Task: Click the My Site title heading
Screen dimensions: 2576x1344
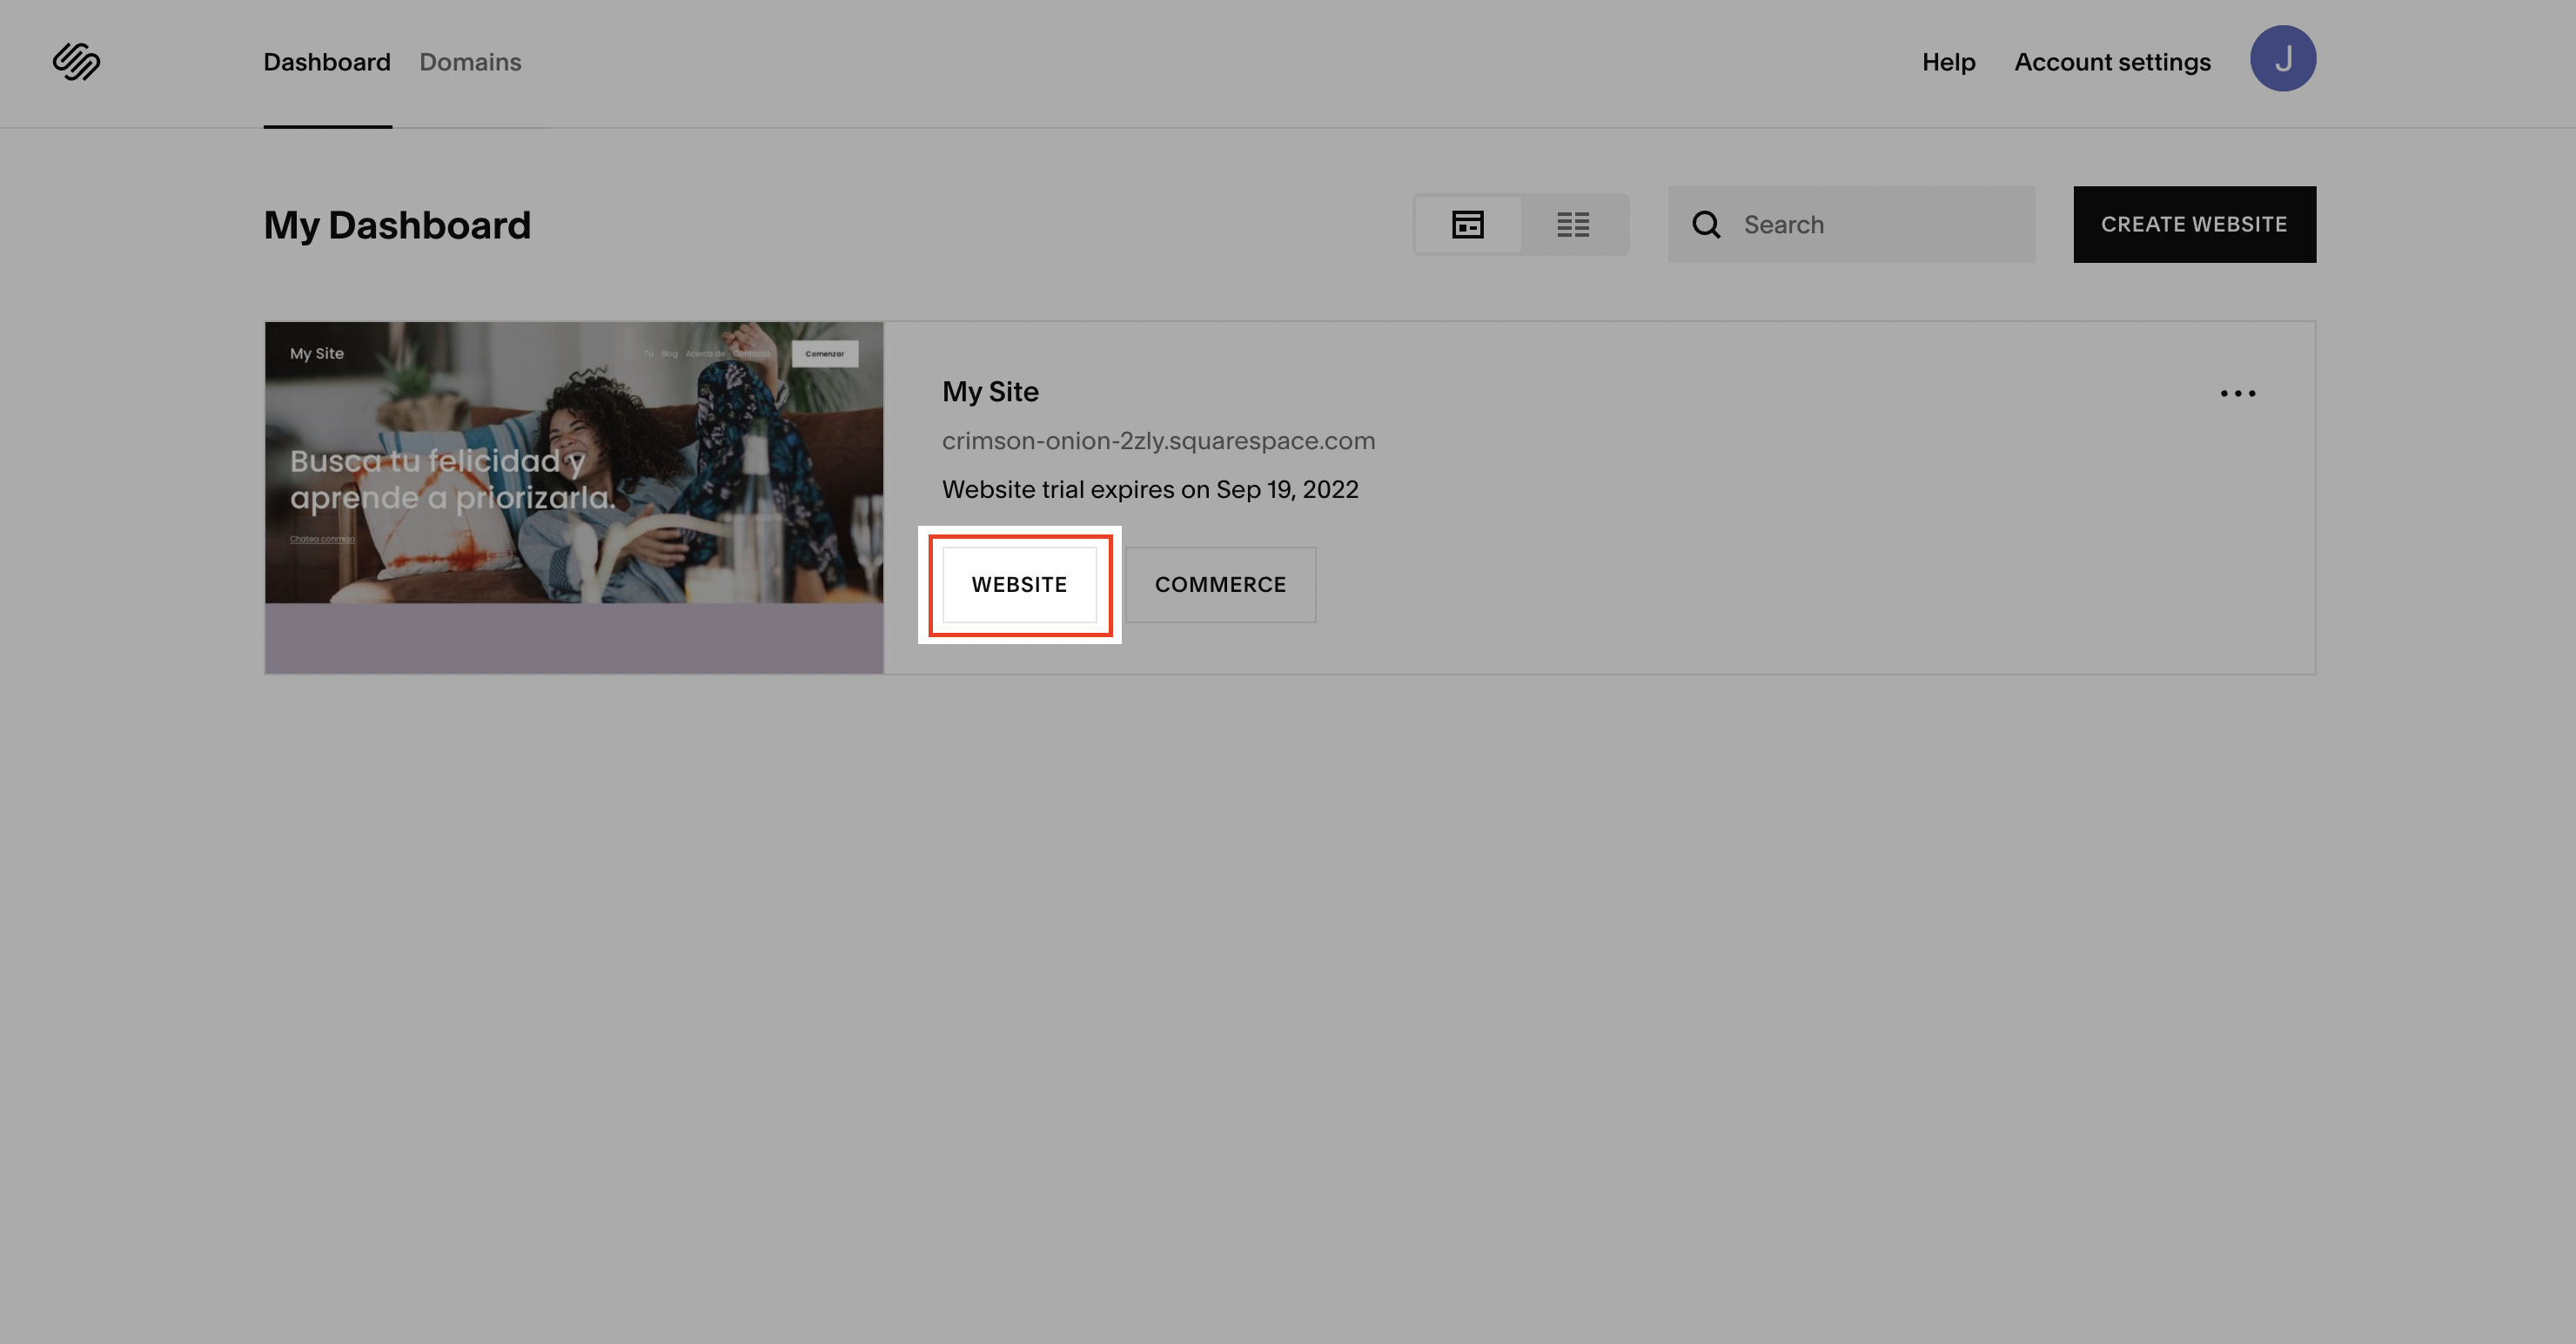Action: (x=990, y=391)
